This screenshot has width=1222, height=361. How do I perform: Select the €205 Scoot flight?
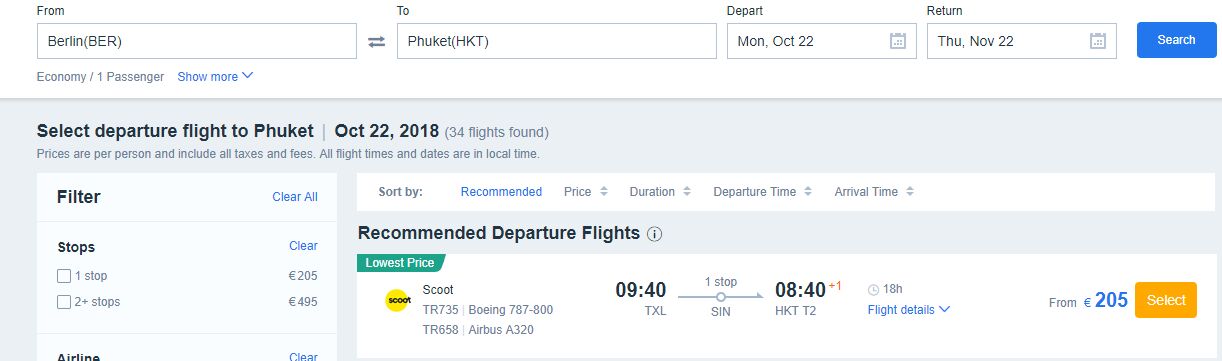[1165, 300]
